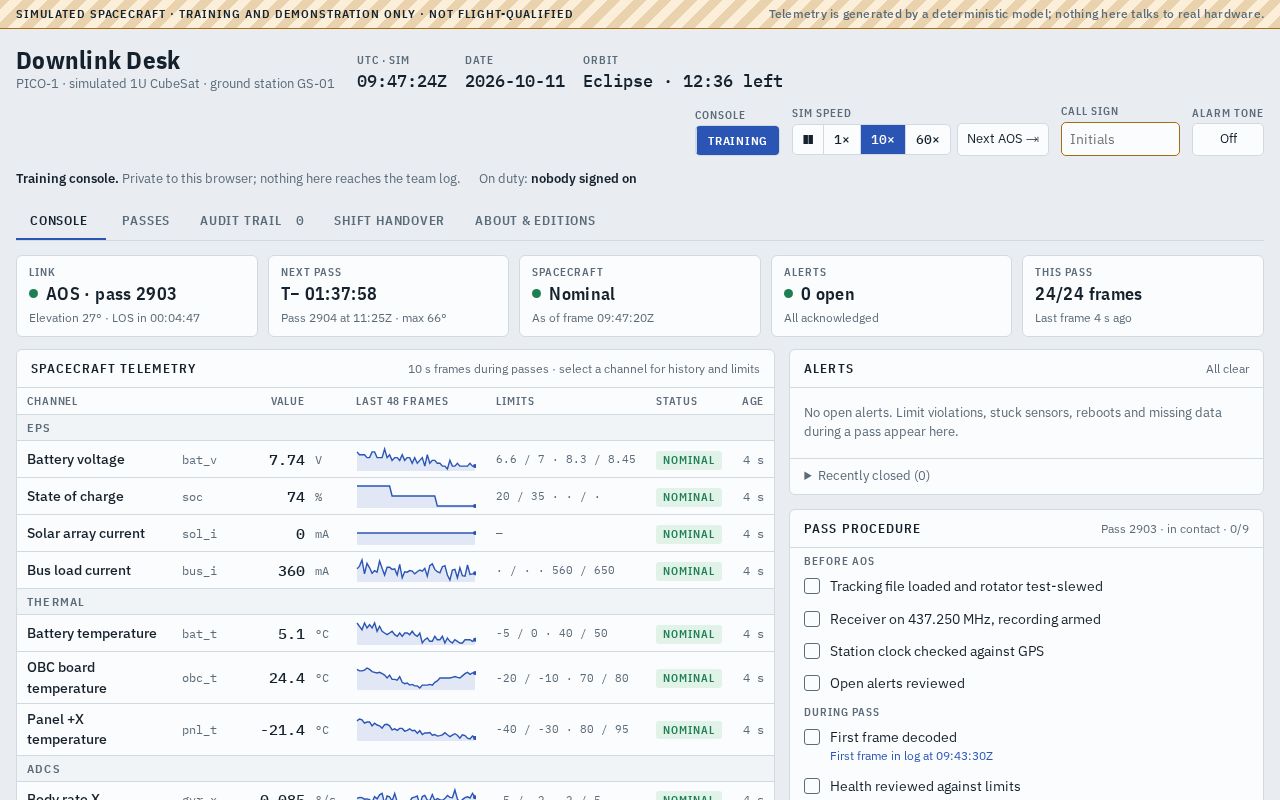Mark 'Open alerts reviewed' as done
The image size is (1280, 800).
coord(812,683)
